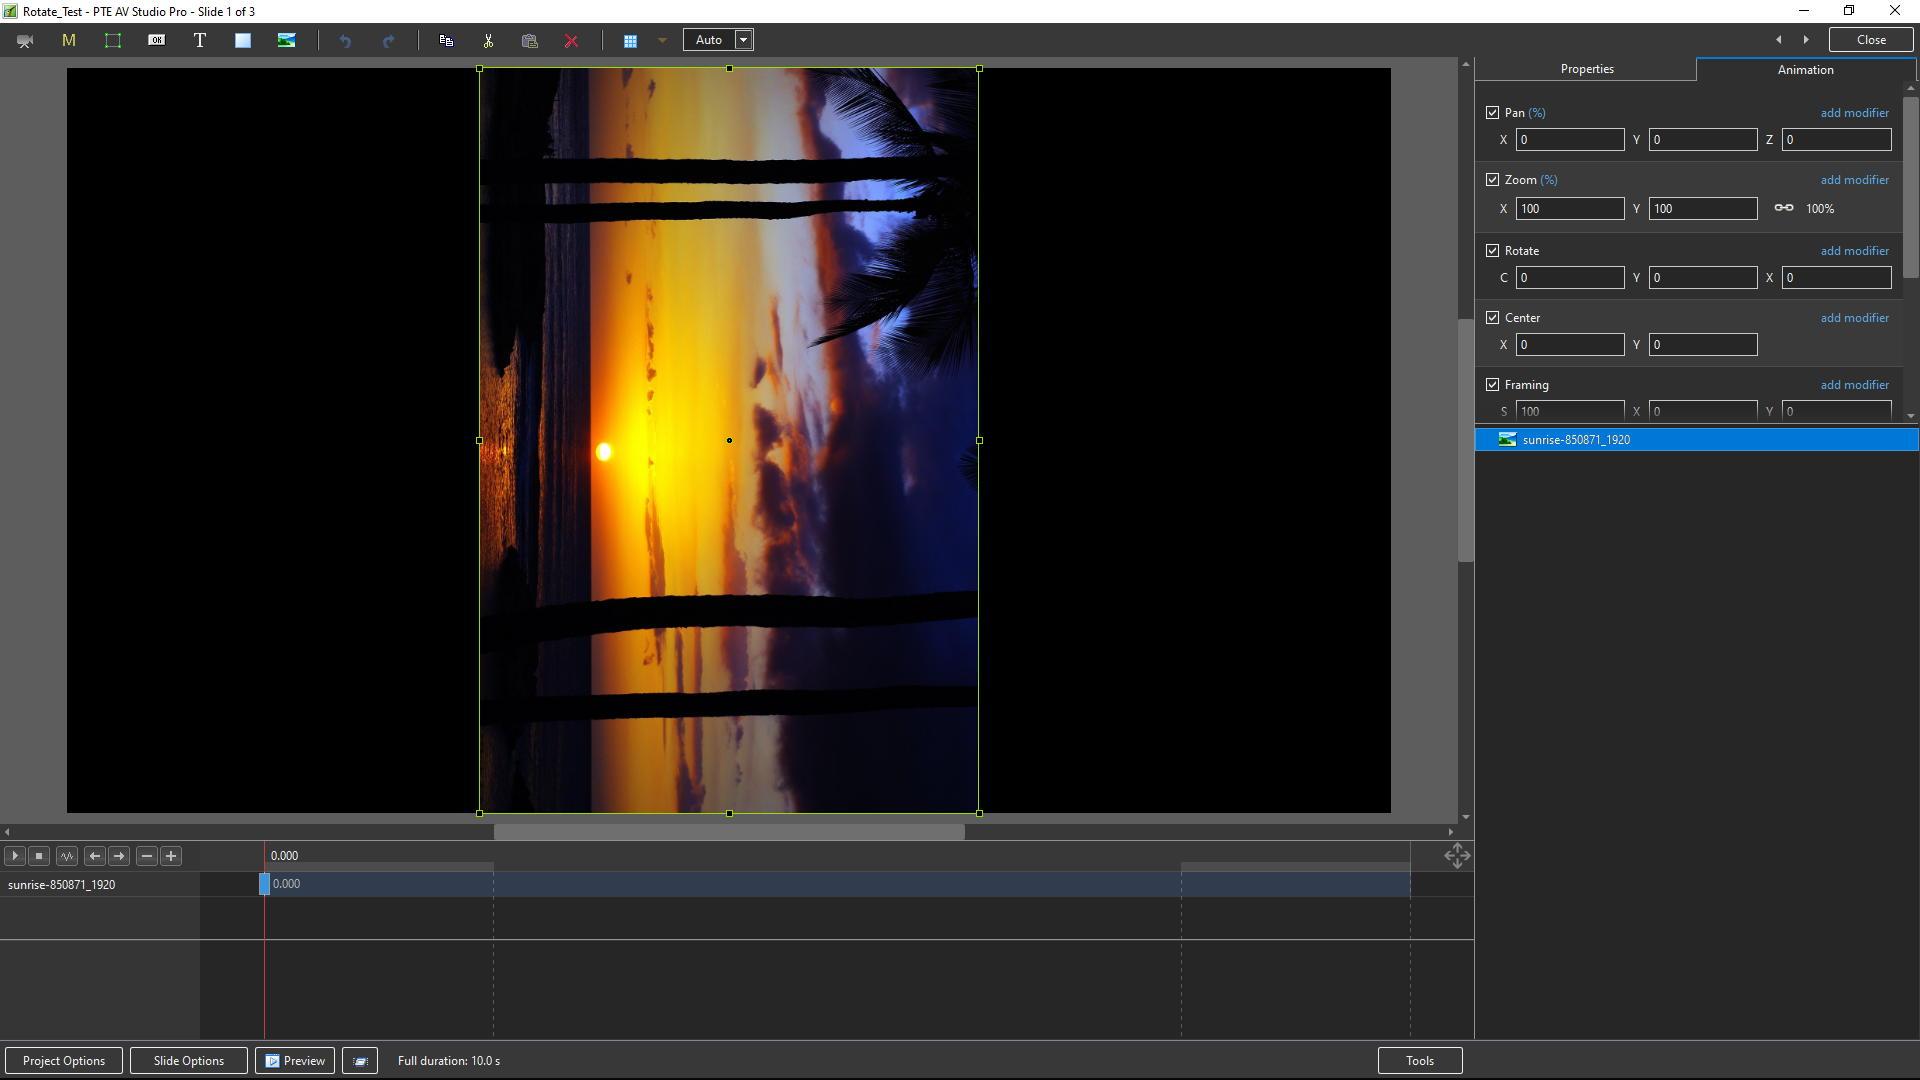Select the Text (T) tool
Screen dimensions: 1920x1080
click(200, 41)
